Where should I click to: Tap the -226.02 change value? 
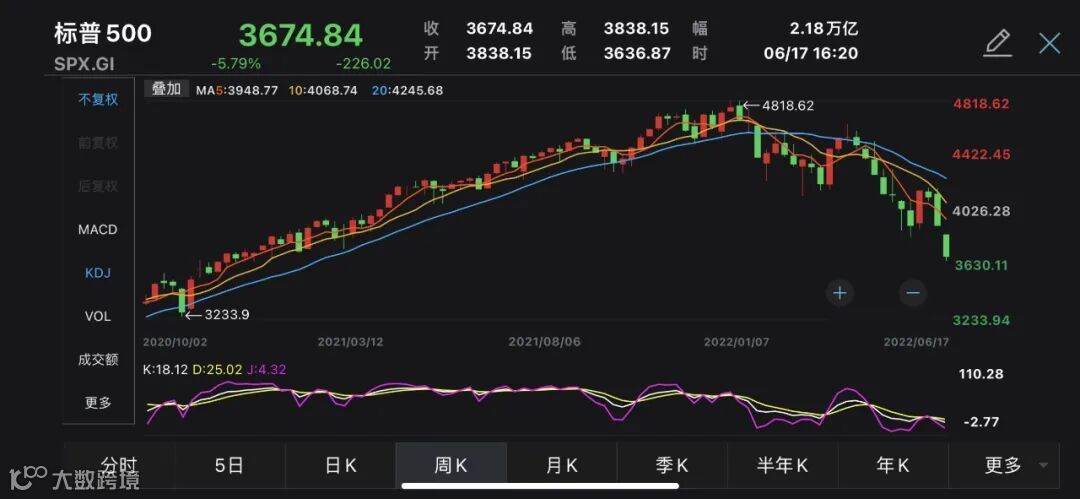pyautogui.click(x=363, y=64)
